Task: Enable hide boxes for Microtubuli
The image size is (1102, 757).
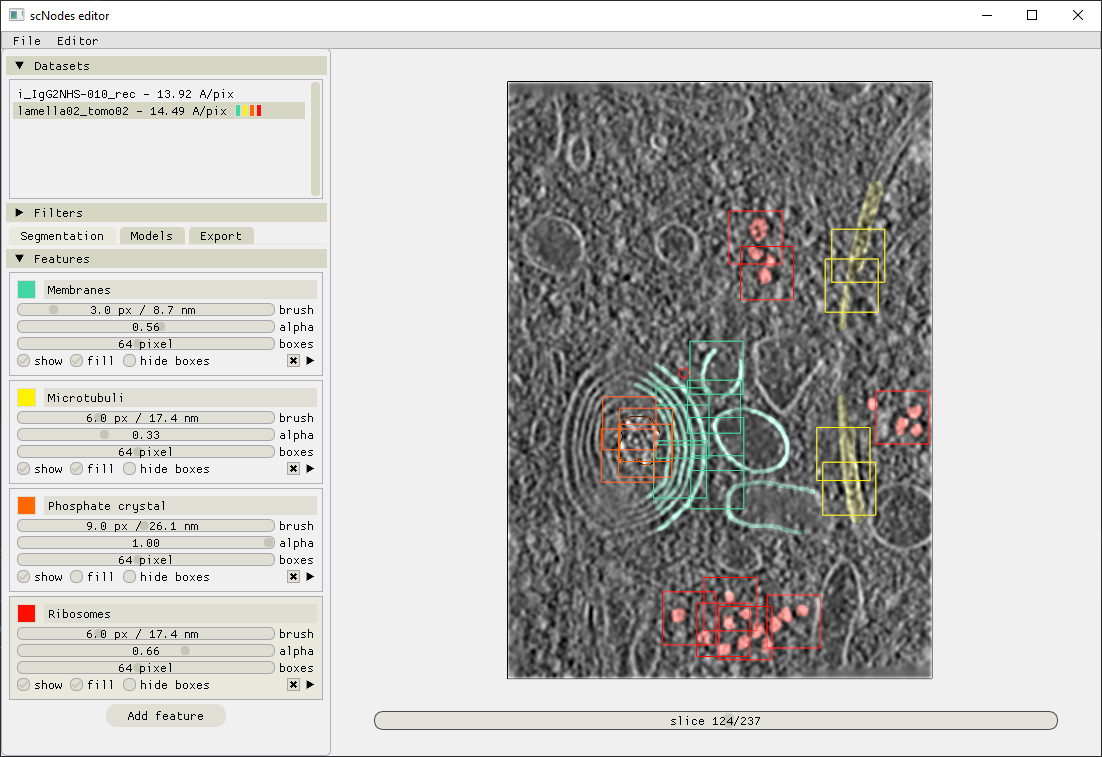Action: coord(129,469)
